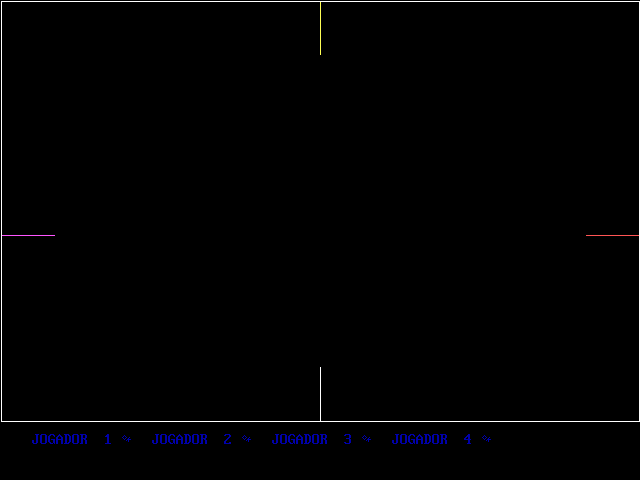Click the JOGADOR 3 label
This screenshot has width=640, height=480.
pos(311,440)
